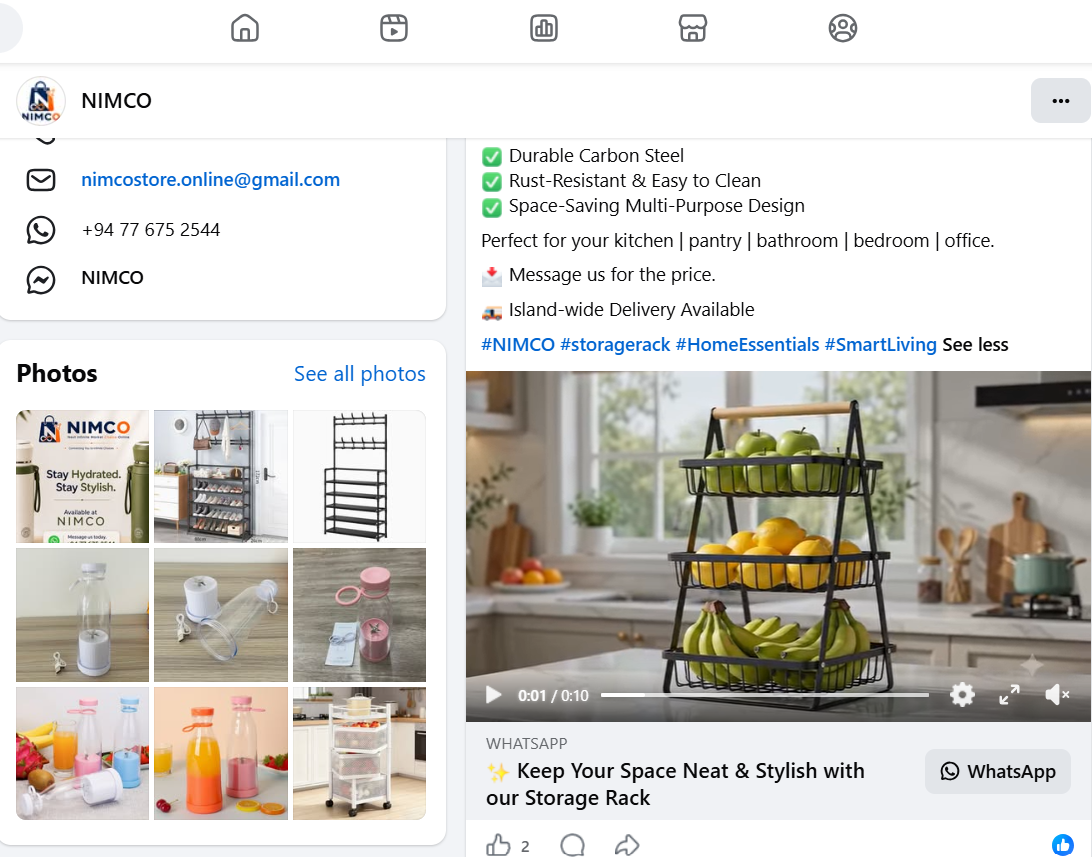
Task: Open the three portable blenders with fruit photo
Action: click(82, 753)
